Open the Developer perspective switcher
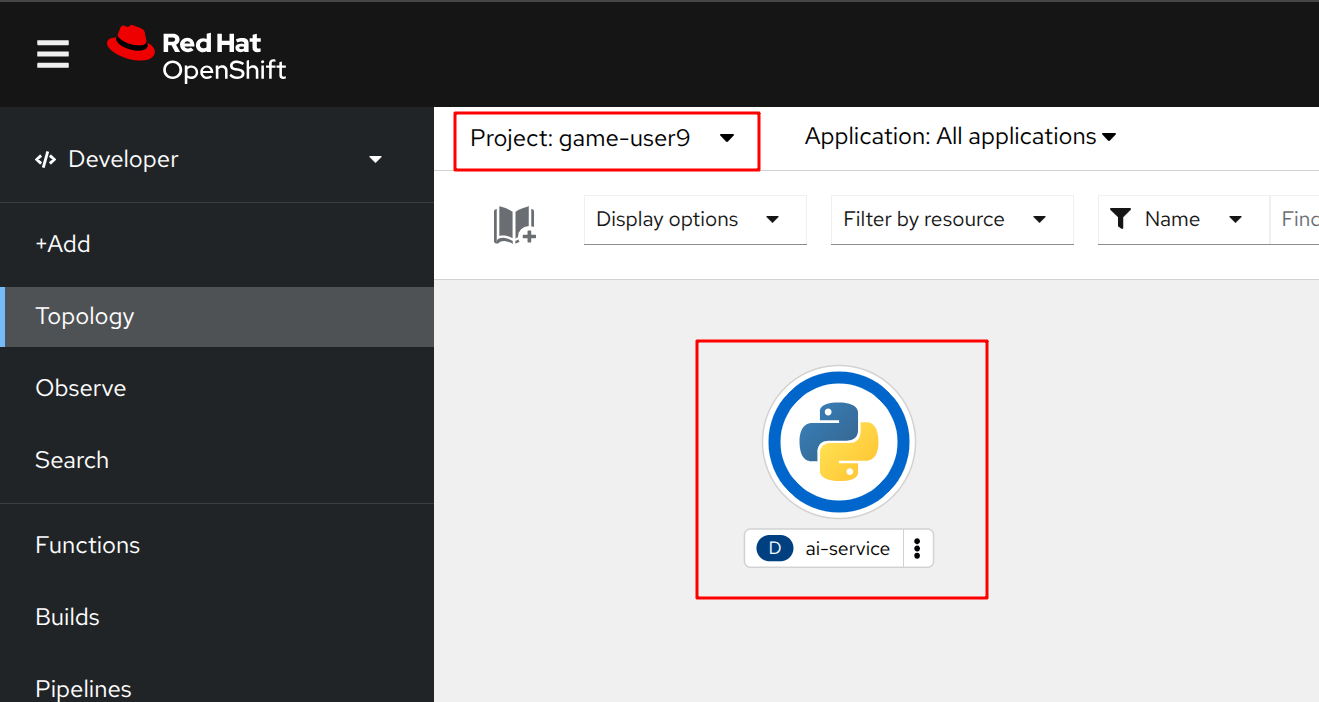This screenshot has width=1319, height=702. (x=209, y=159)
